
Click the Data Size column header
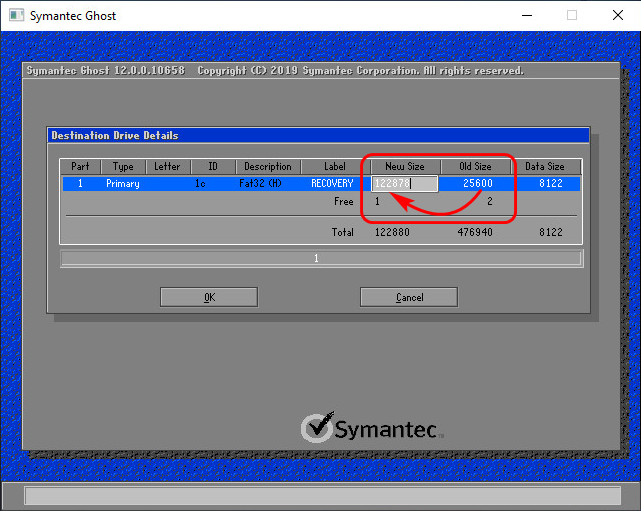coord(545,166)
